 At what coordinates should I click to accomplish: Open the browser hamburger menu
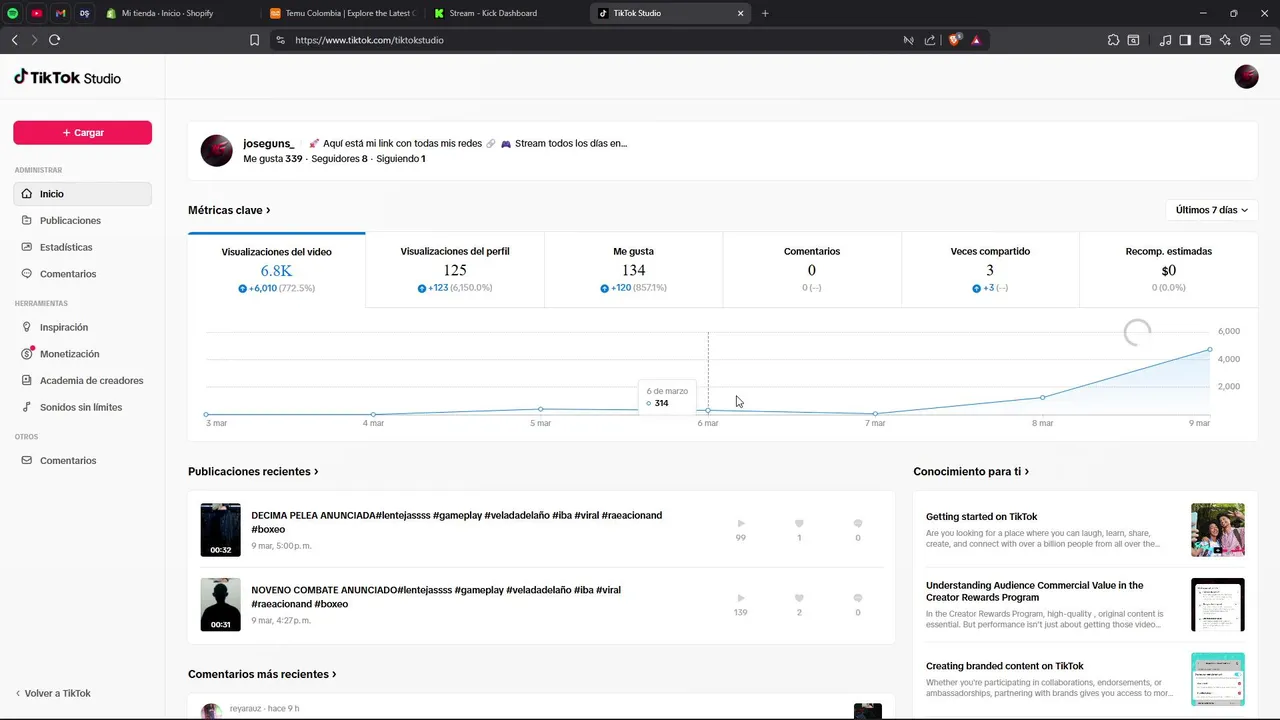[x=1265, y=40]
